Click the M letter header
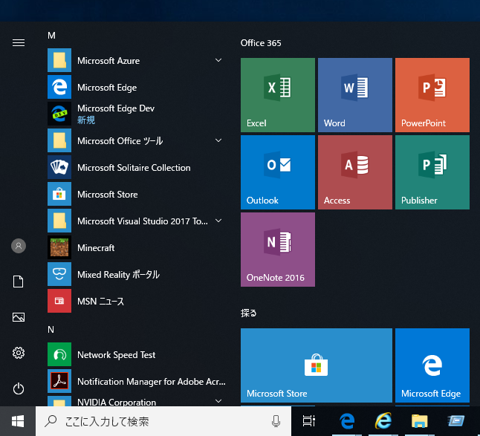 point(51,35)
